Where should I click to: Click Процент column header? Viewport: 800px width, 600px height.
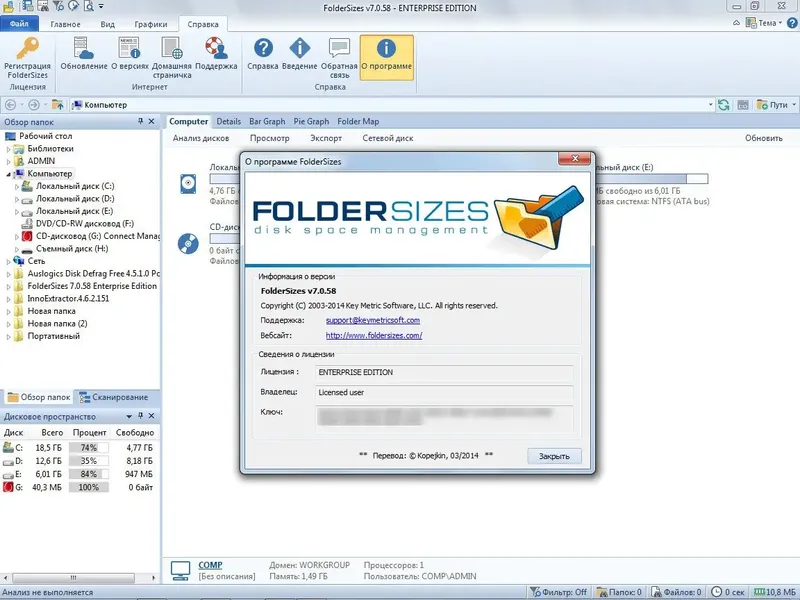click(89, 433)
